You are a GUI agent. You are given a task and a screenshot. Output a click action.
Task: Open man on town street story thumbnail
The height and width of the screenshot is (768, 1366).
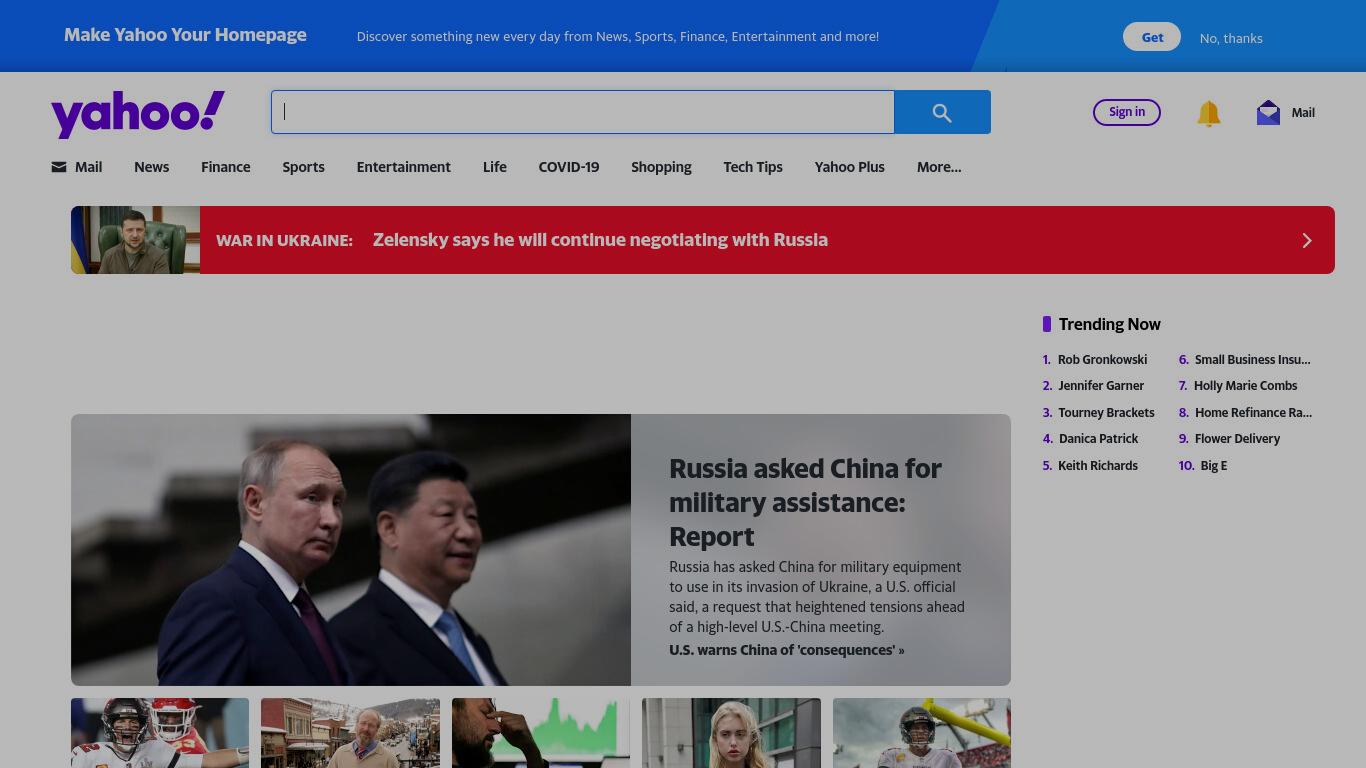click(x=350, y=733)
